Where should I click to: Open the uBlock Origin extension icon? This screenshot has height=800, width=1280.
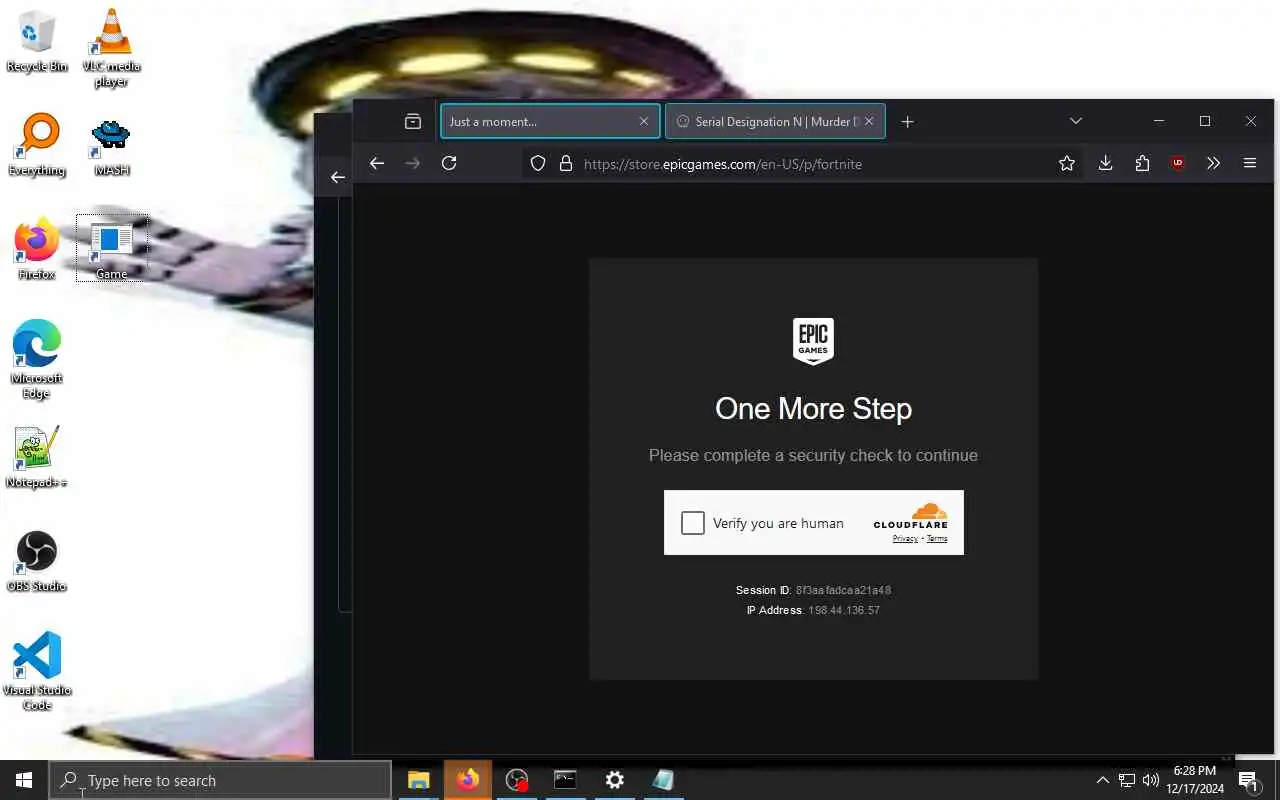point(1178,163)
